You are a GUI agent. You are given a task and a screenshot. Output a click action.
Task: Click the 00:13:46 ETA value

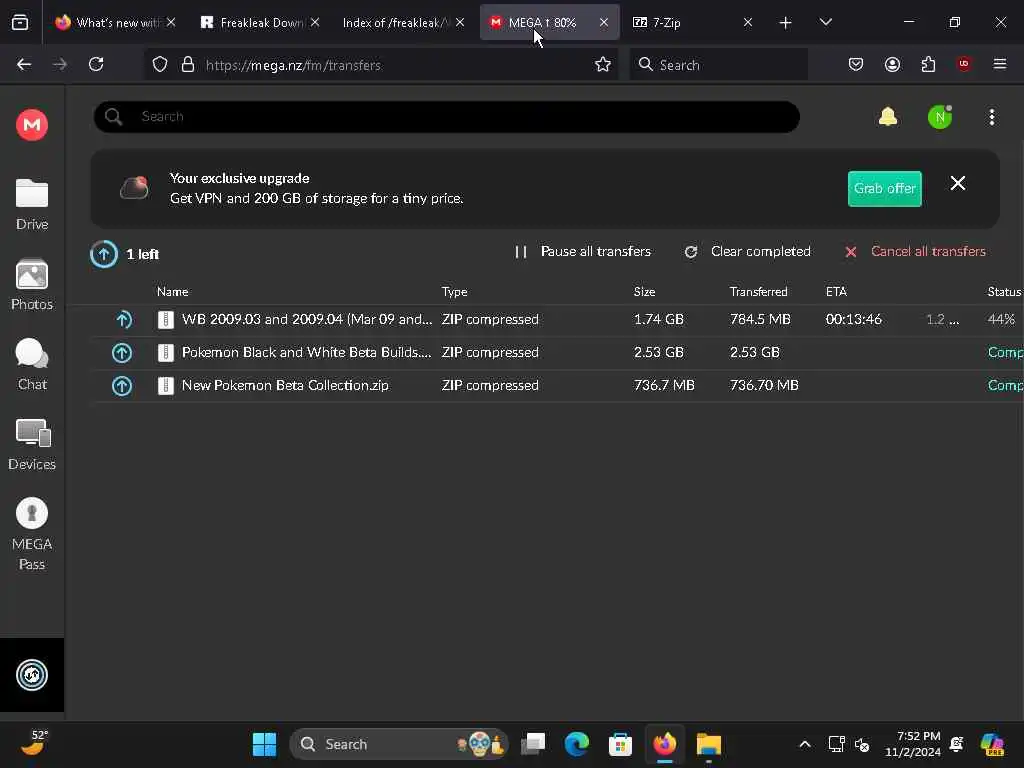tap(854, 319)
